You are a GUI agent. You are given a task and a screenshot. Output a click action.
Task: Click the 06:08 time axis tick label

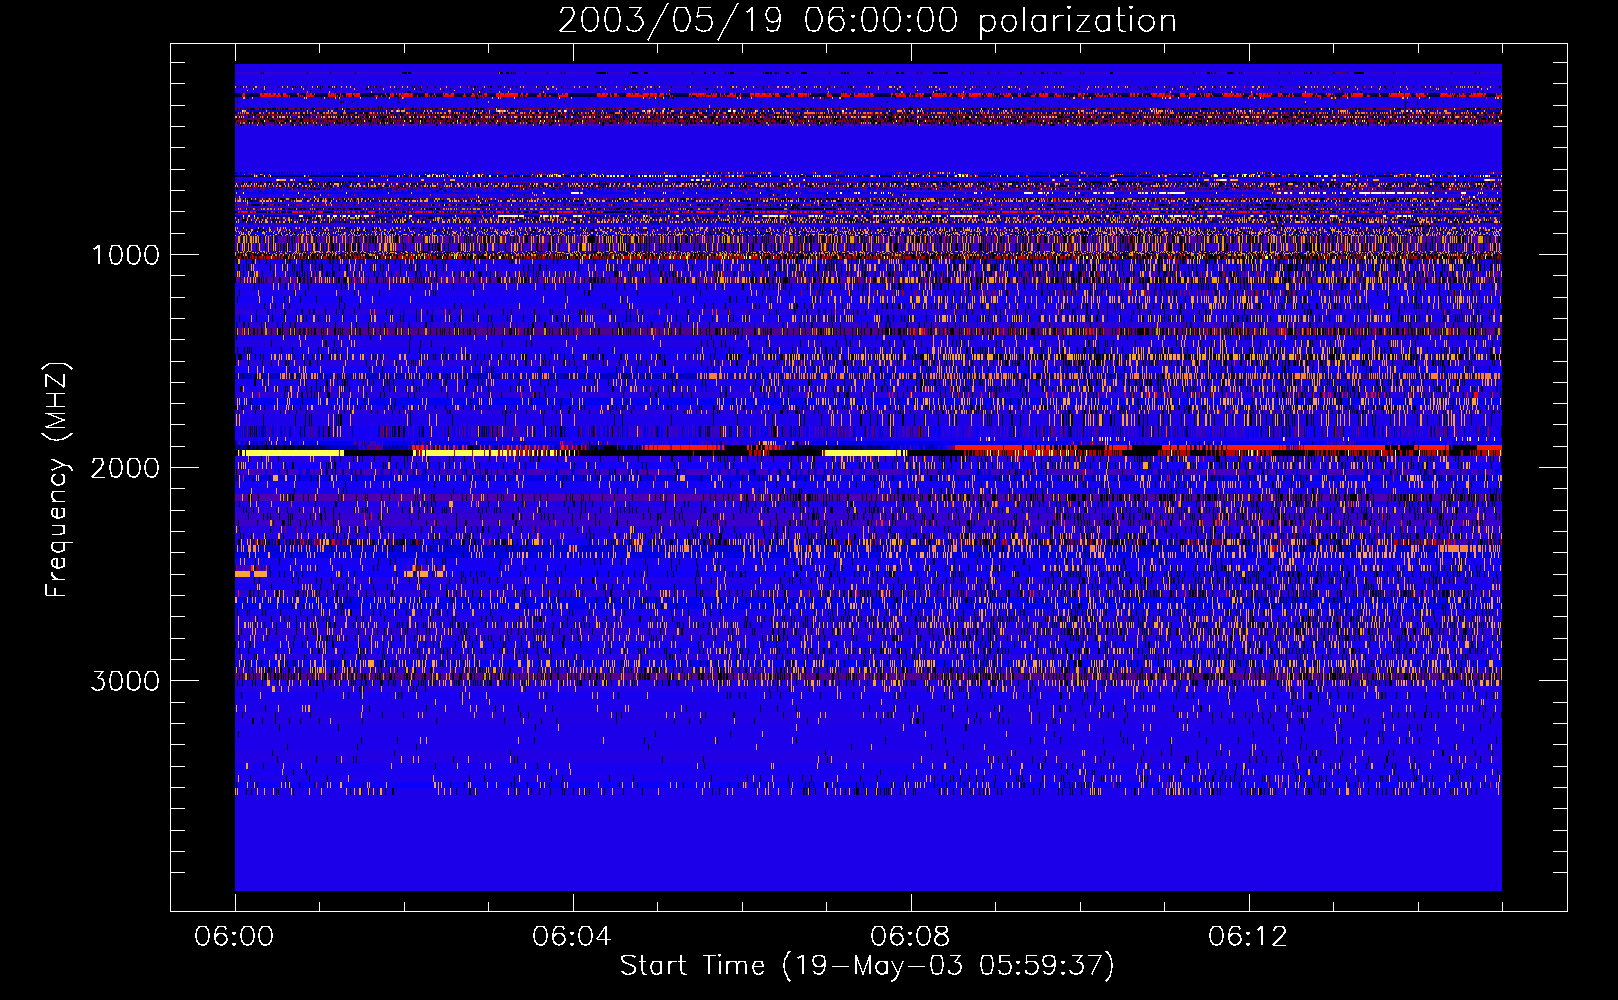910,937
